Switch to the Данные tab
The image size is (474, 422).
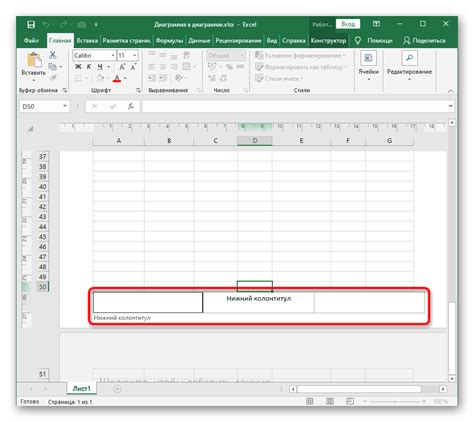[x=199, y=41]
